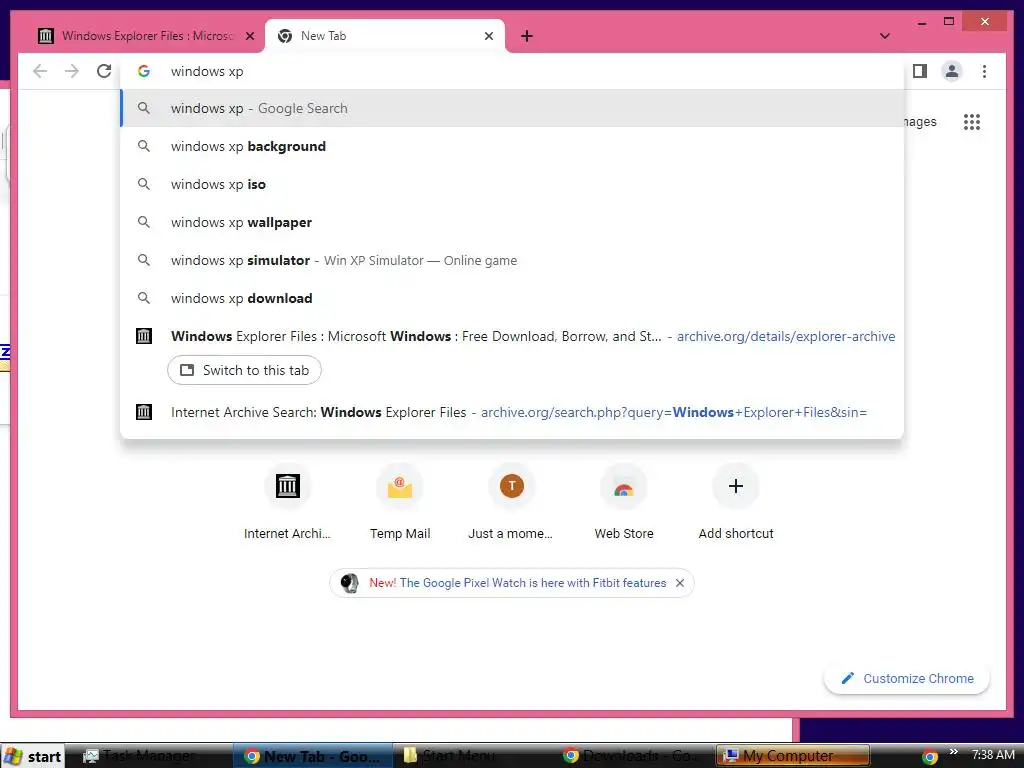Choose windows xp - Google Search suggestion
This screenshot has height=768, width=1024.
(512, 108)
